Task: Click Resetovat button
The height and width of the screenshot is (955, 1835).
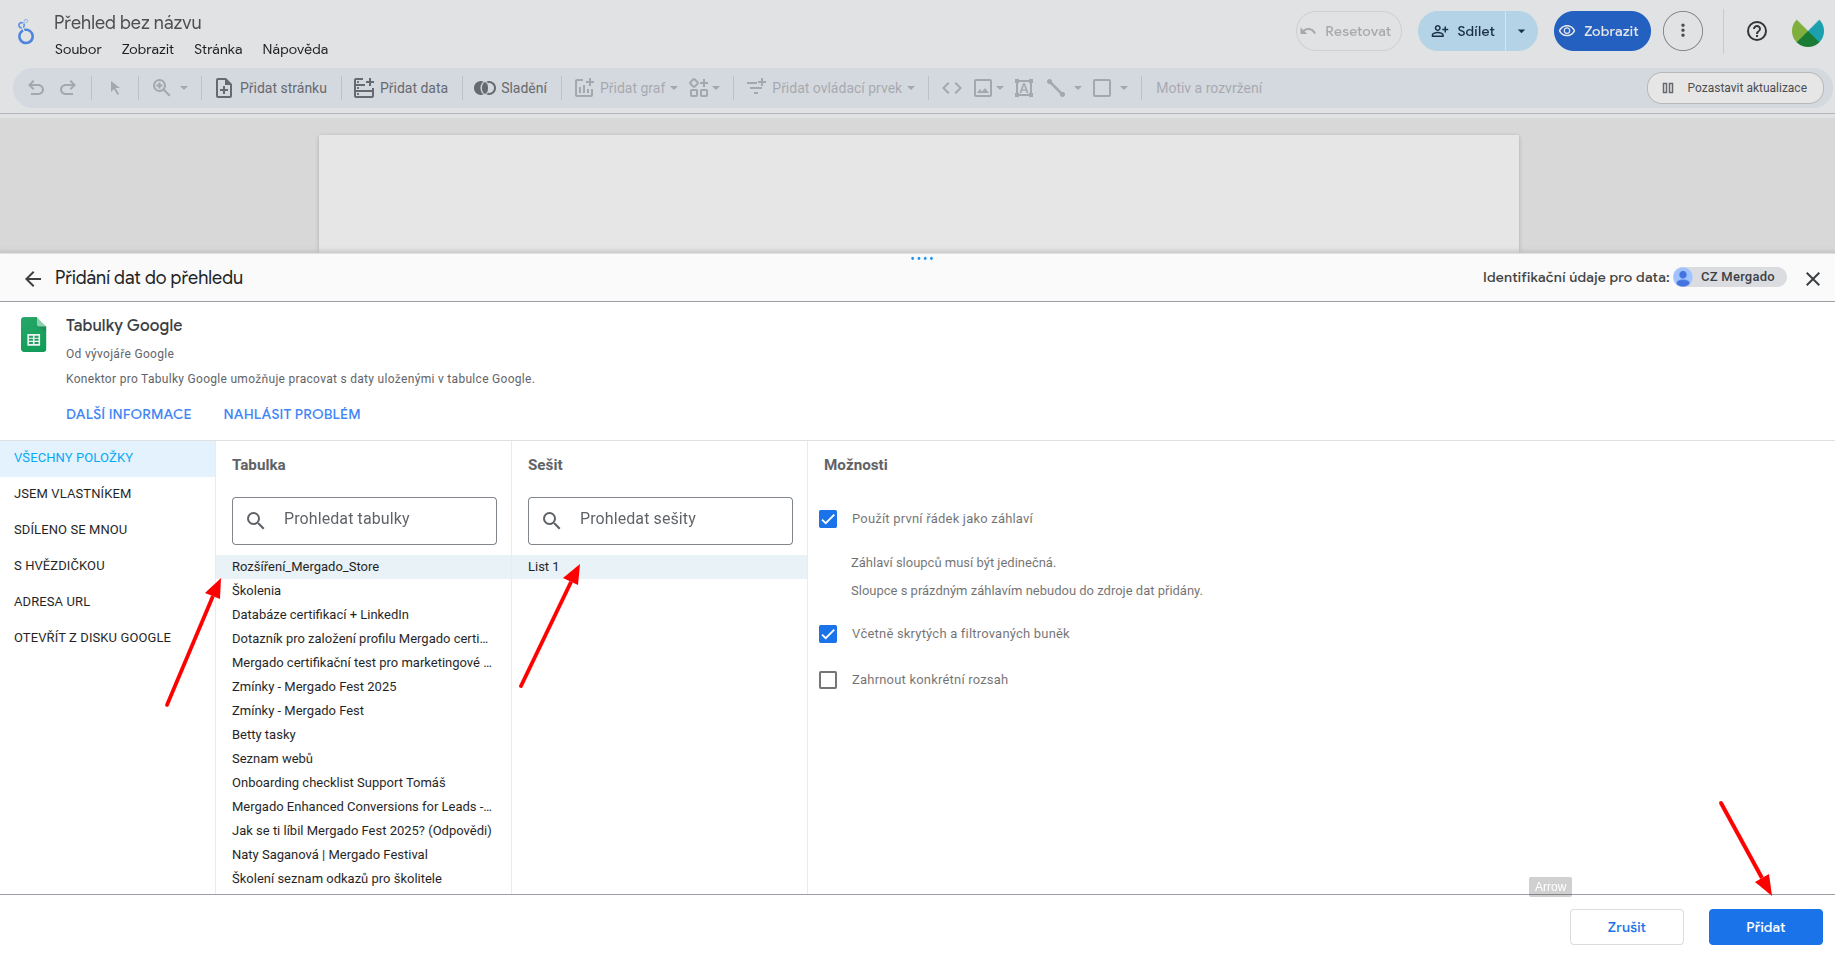Action: click(1349, 31)
